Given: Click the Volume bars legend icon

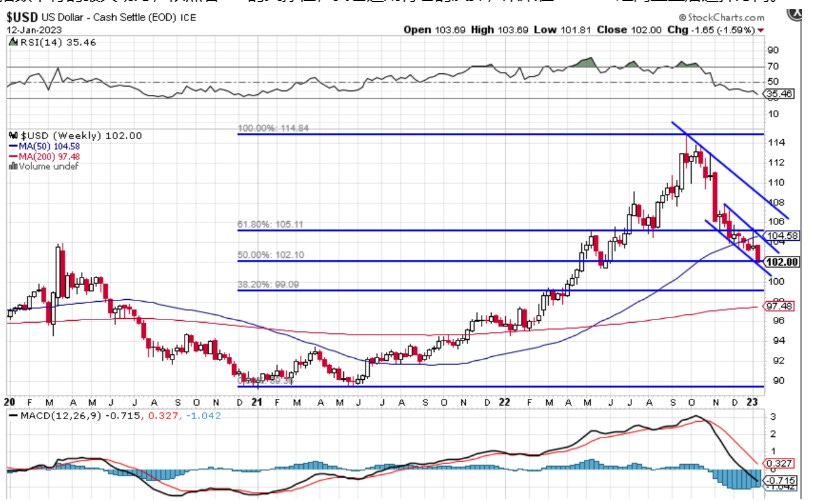Looking at the screenshot, I should point(11,165).
